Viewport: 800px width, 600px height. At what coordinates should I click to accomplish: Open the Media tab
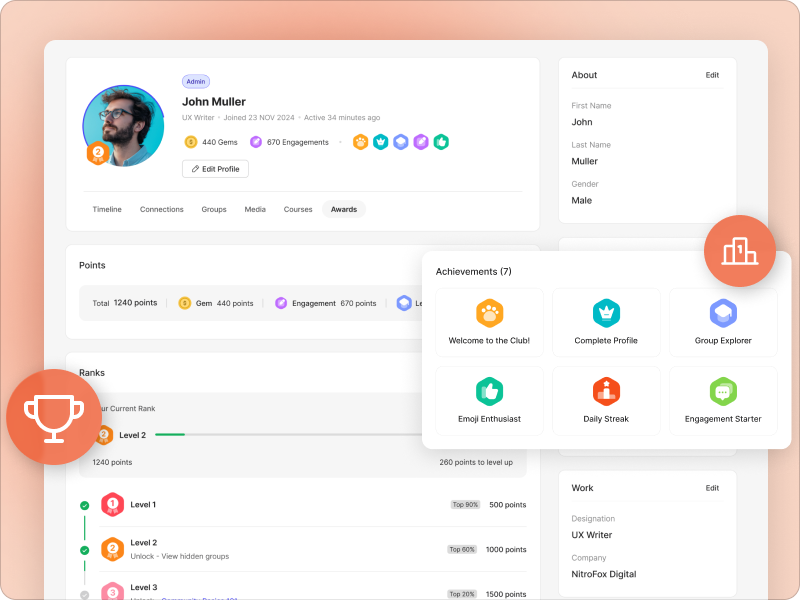tap(255, 209)
